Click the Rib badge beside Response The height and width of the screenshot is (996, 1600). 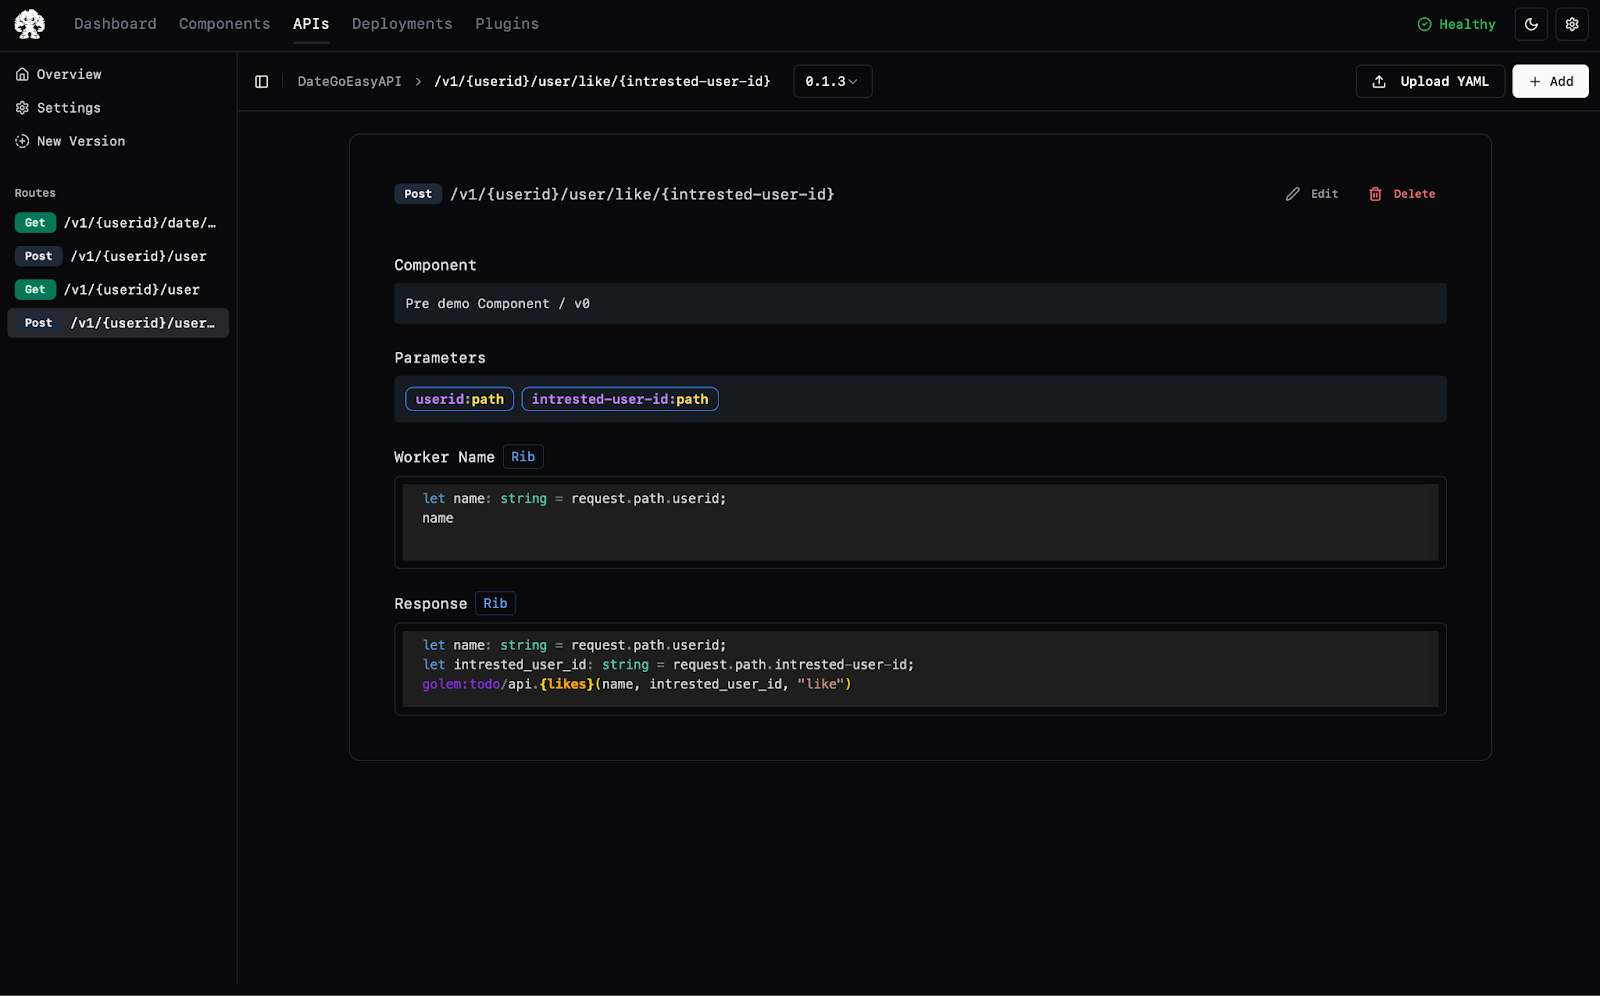click(x=495, y=604)
